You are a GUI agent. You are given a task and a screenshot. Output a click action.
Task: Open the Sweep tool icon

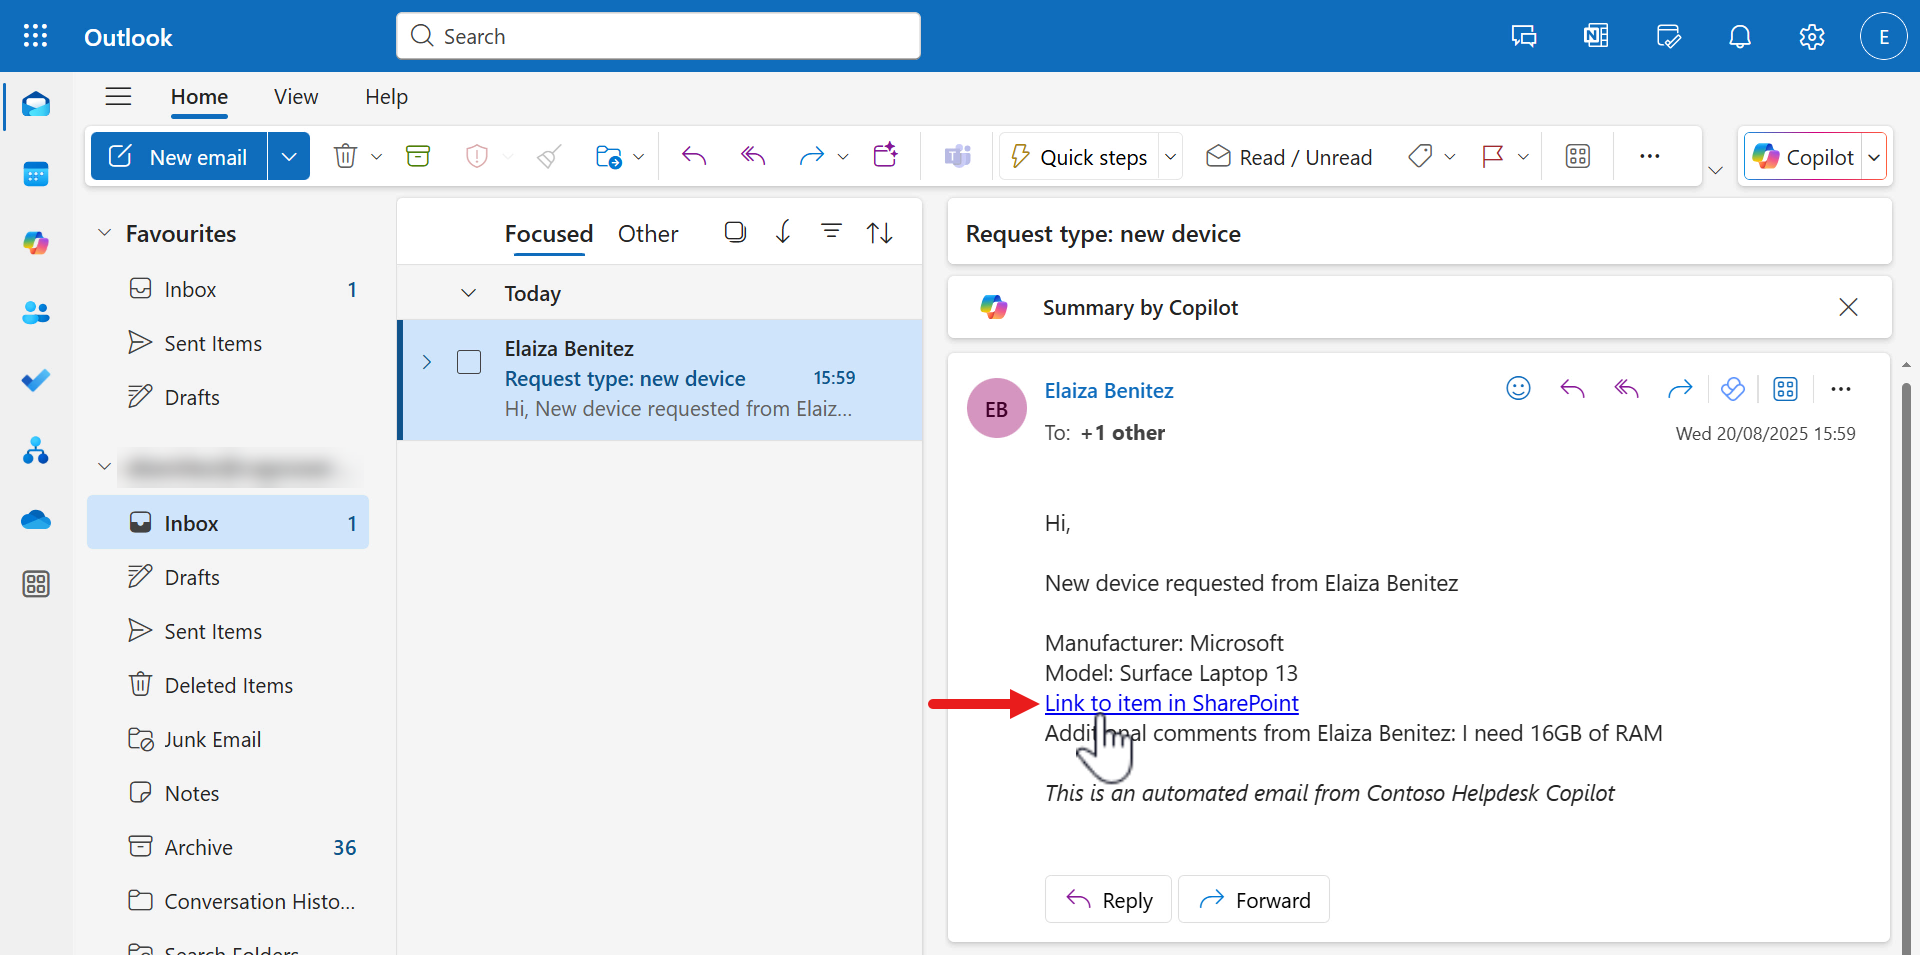point(548,156)
